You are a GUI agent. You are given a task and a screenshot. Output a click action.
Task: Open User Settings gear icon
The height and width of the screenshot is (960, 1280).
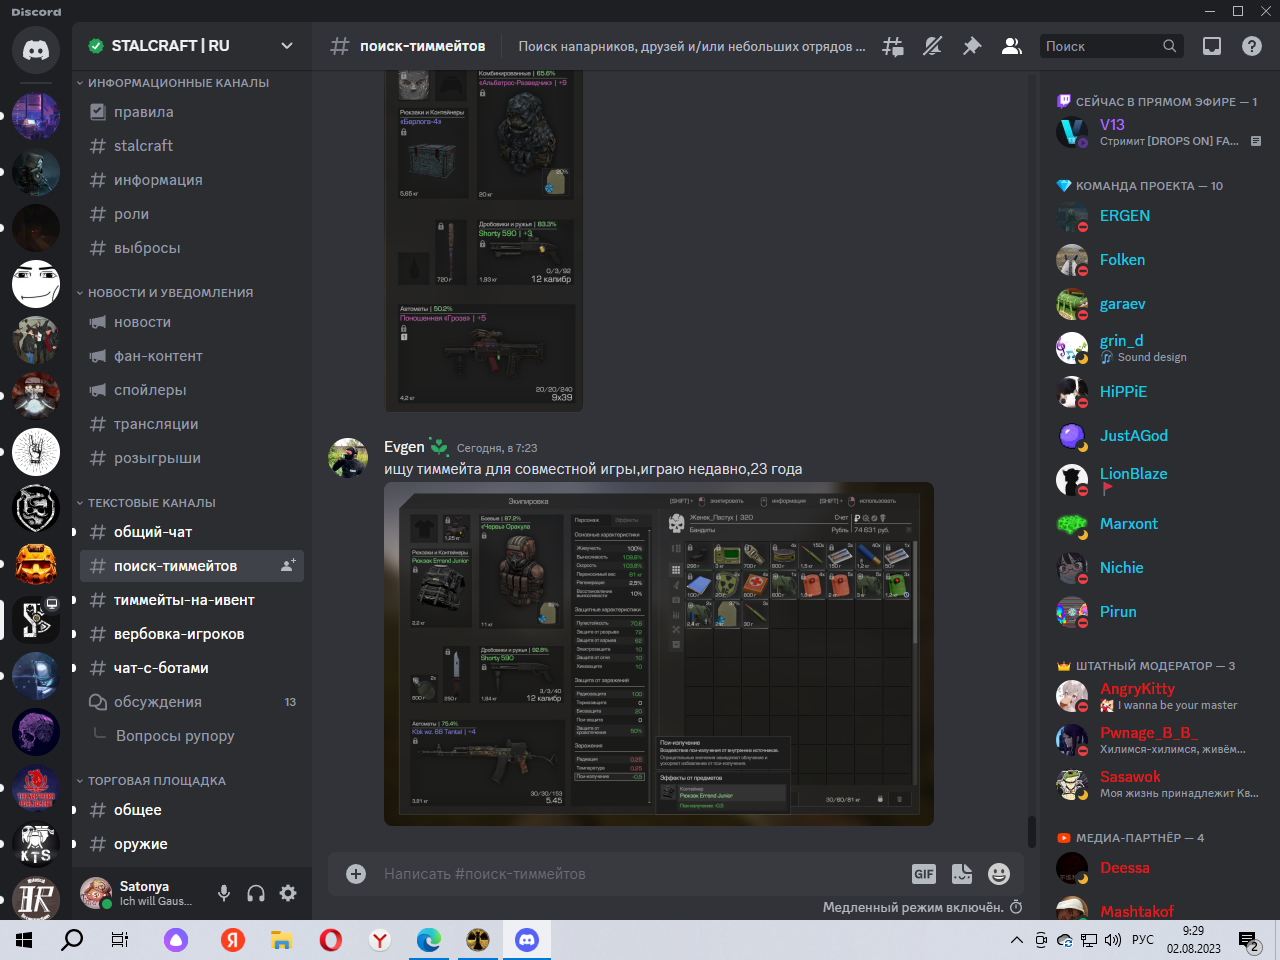click(288, 893)
